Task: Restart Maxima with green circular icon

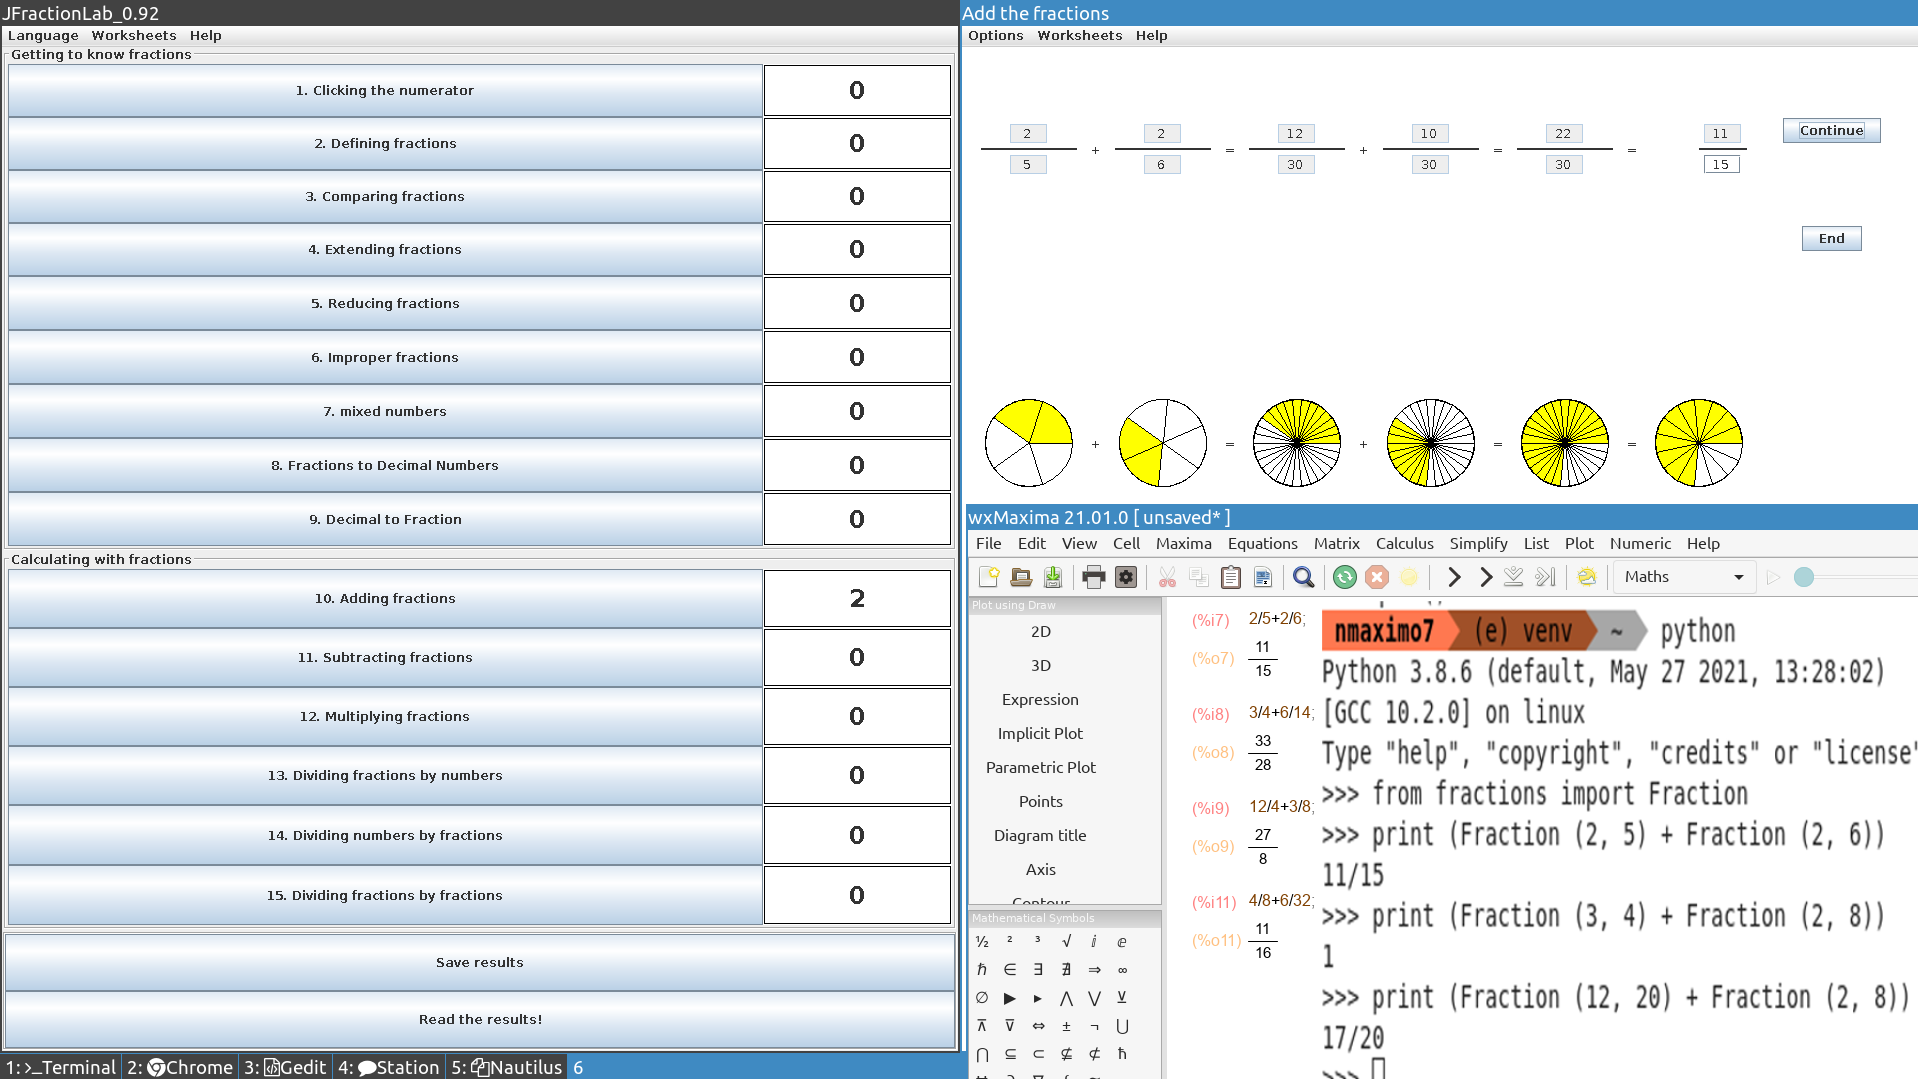Action: (x=1344, y=577)
